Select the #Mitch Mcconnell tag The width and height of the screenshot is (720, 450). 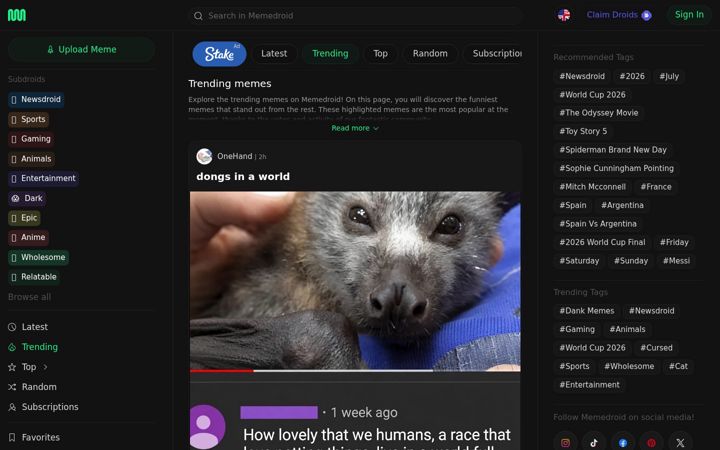(592, 187)
